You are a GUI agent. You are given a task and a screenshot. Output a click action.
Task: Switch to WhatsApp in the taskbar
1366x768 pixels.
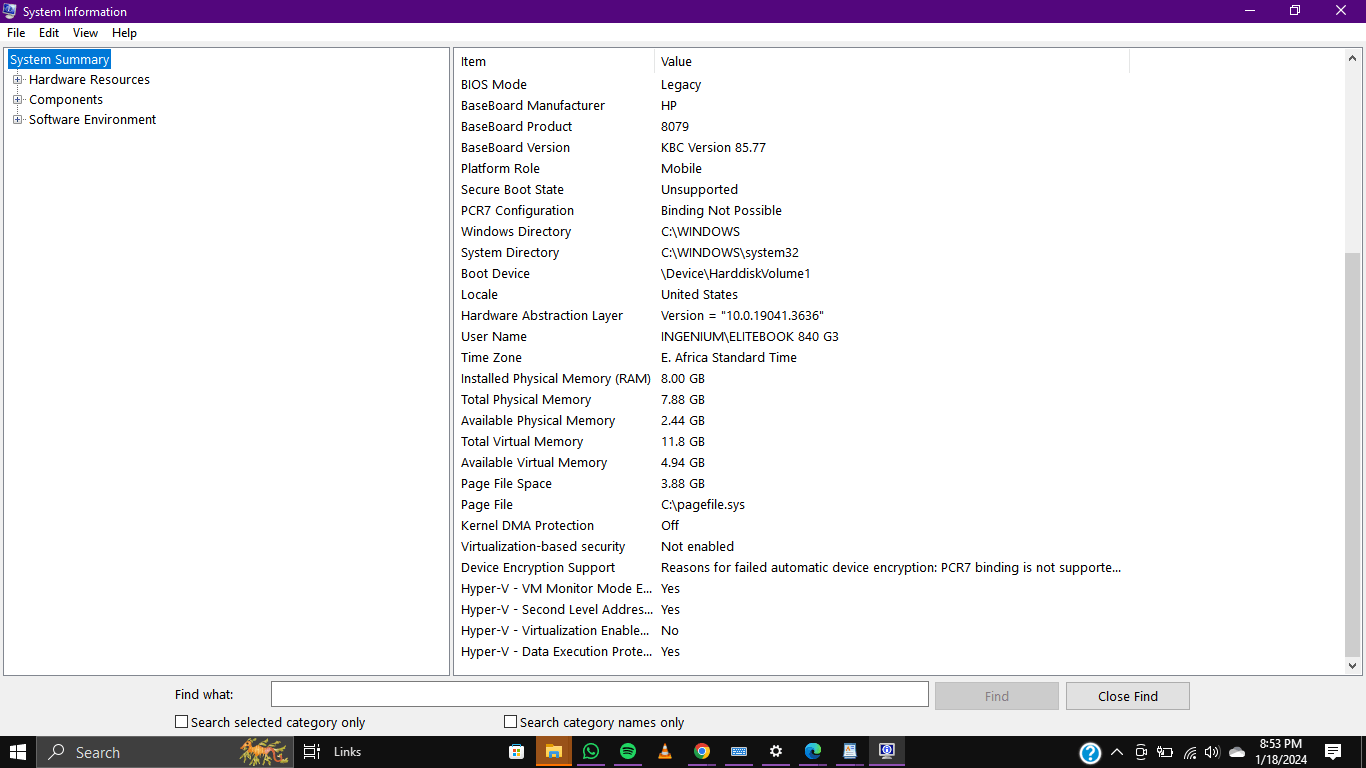591,752
